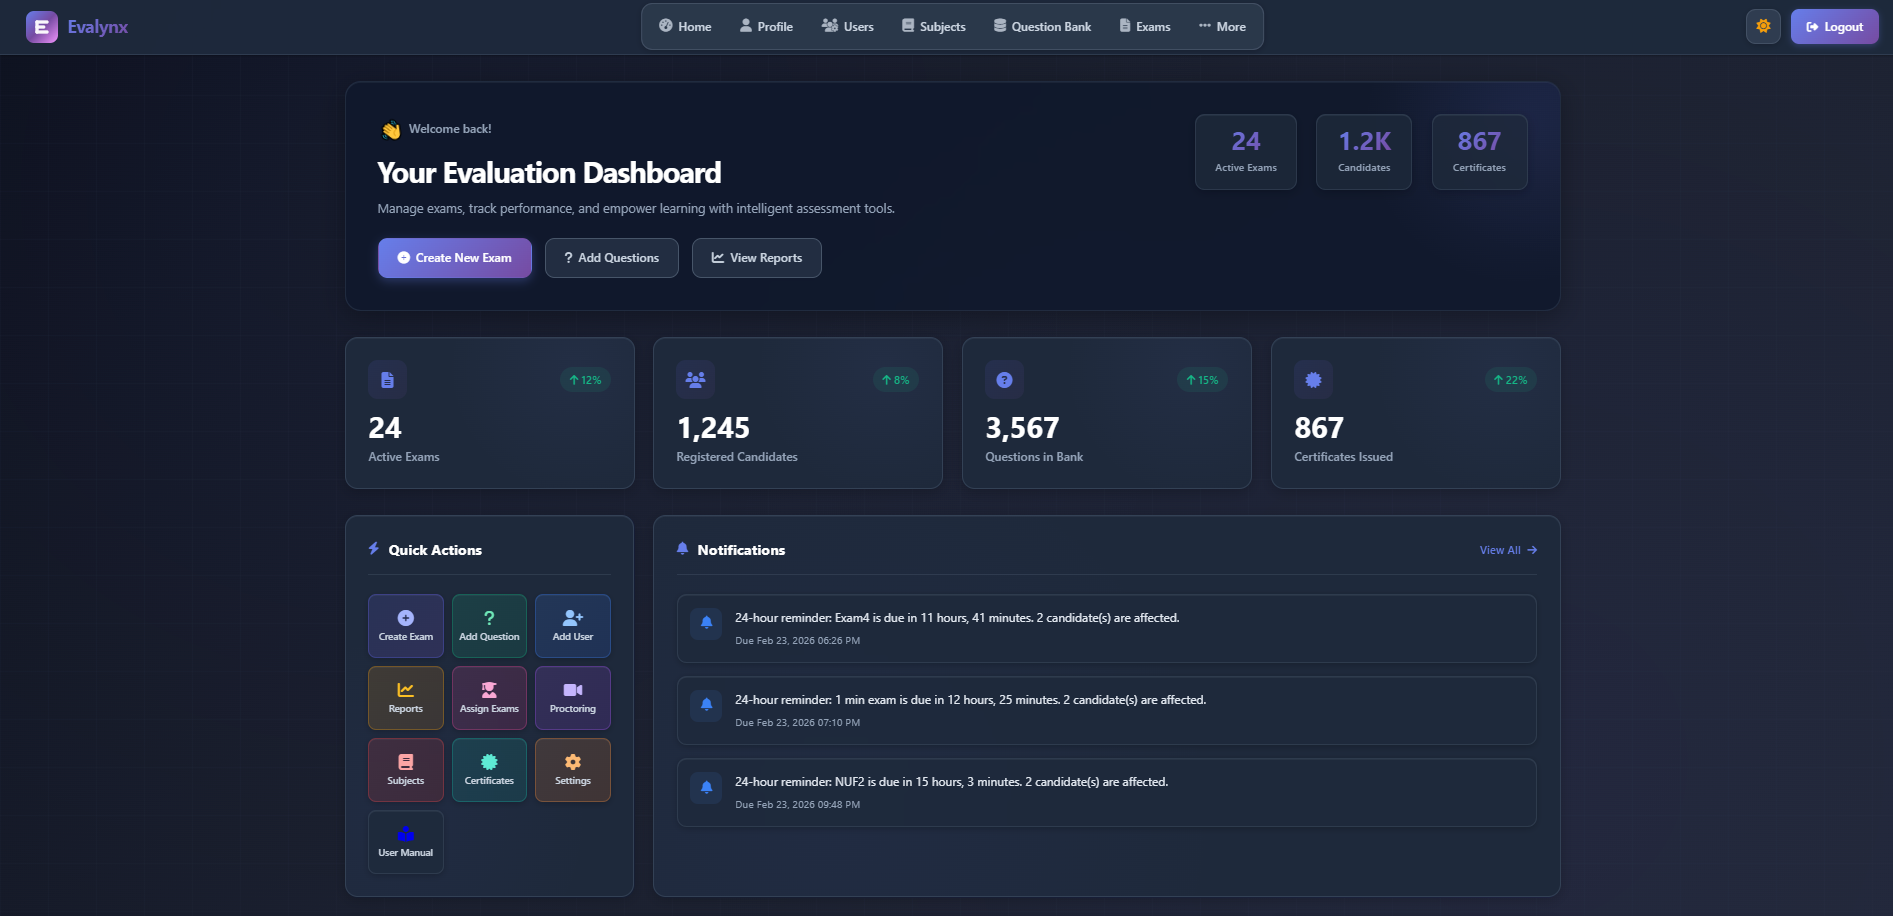This screenshot has height=916, width=1893.
Task: Open the Certificates quick action tile
Action: (489, 770)
